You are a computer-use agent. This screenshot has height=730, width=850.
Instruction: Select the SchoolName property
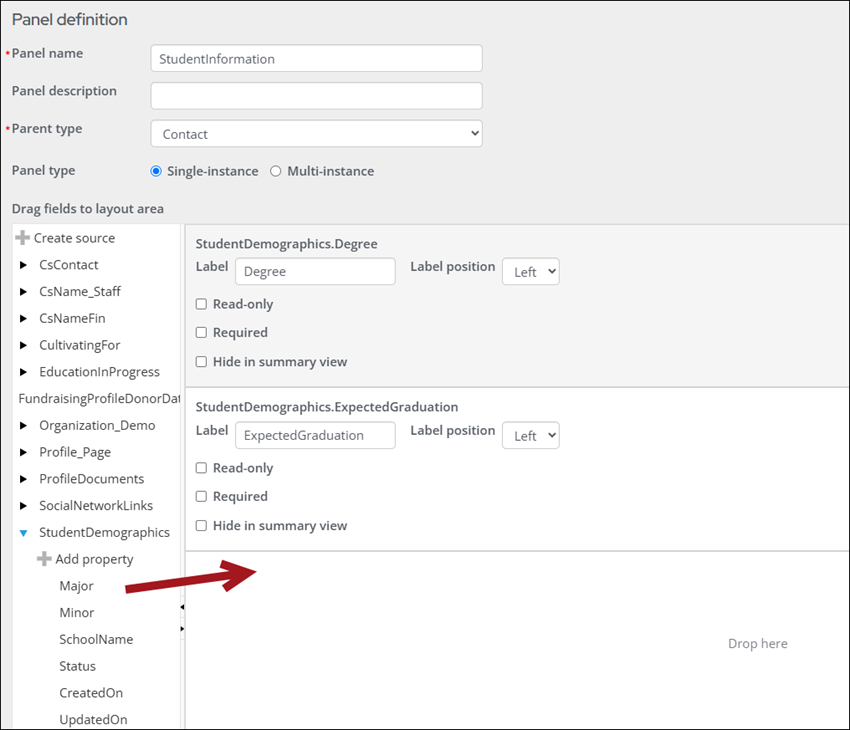96,639
